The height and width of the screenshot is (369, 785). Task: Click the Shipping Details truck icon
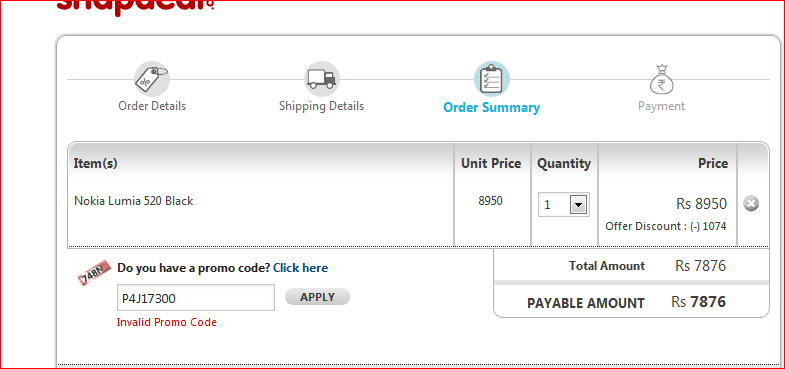(321, 79)
